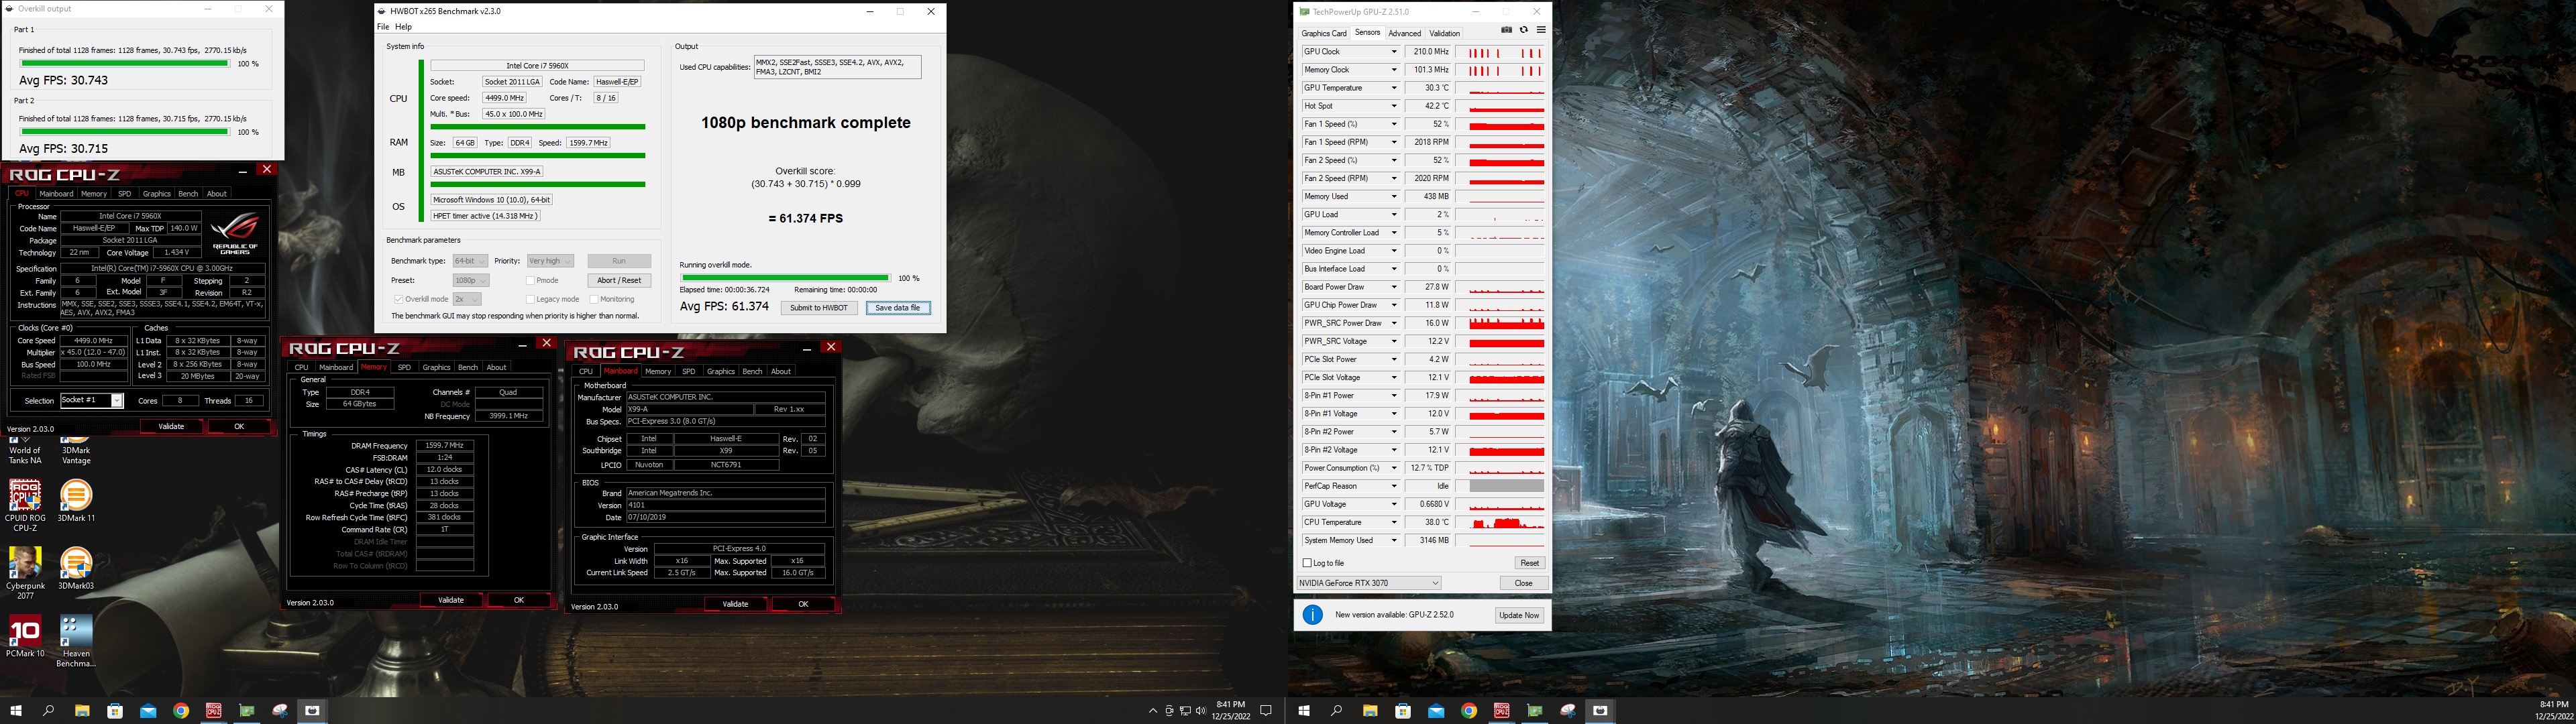Open the Help menu in HWBOT x265 Benchmark
This screenshot has height=724, width=2576.
pyautogui.click(x=404, y=27)
